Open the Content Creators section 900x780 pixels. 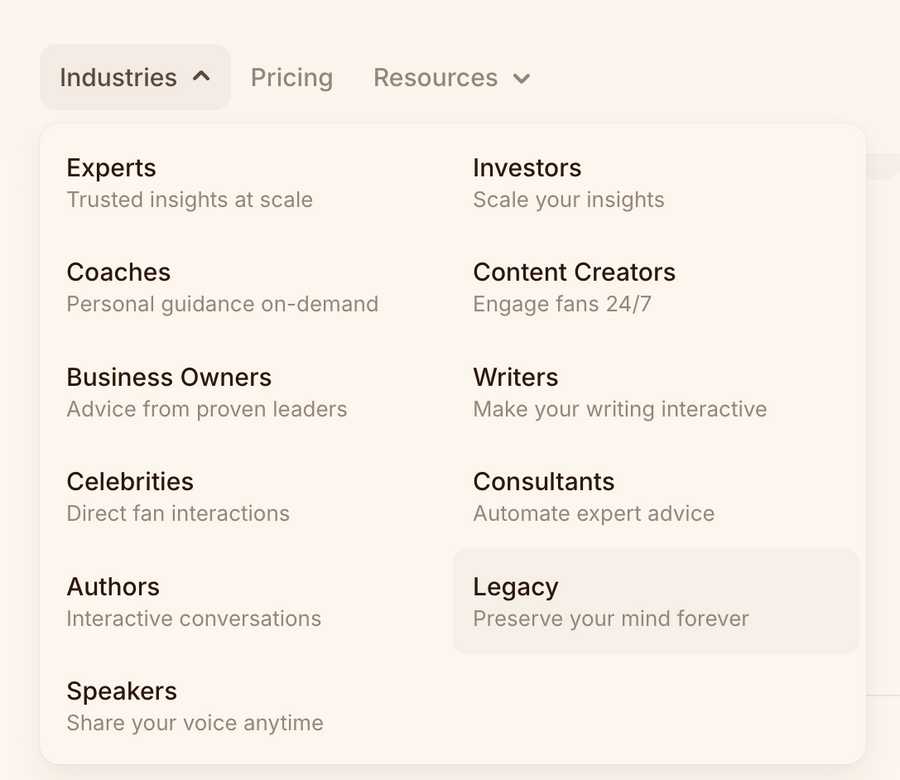574,272
